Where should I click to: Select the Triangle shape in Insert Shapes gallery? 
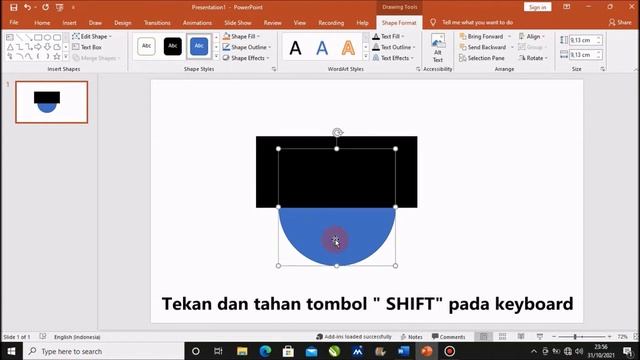click(x=10, y=47)
